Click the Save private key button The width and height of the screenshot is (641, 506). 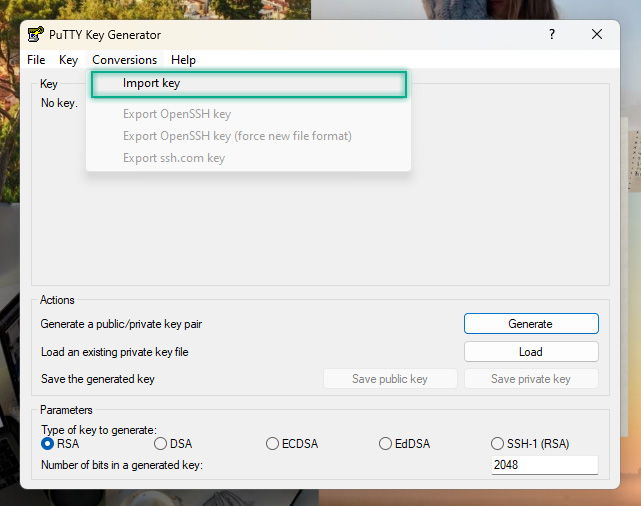click(531, 379)
